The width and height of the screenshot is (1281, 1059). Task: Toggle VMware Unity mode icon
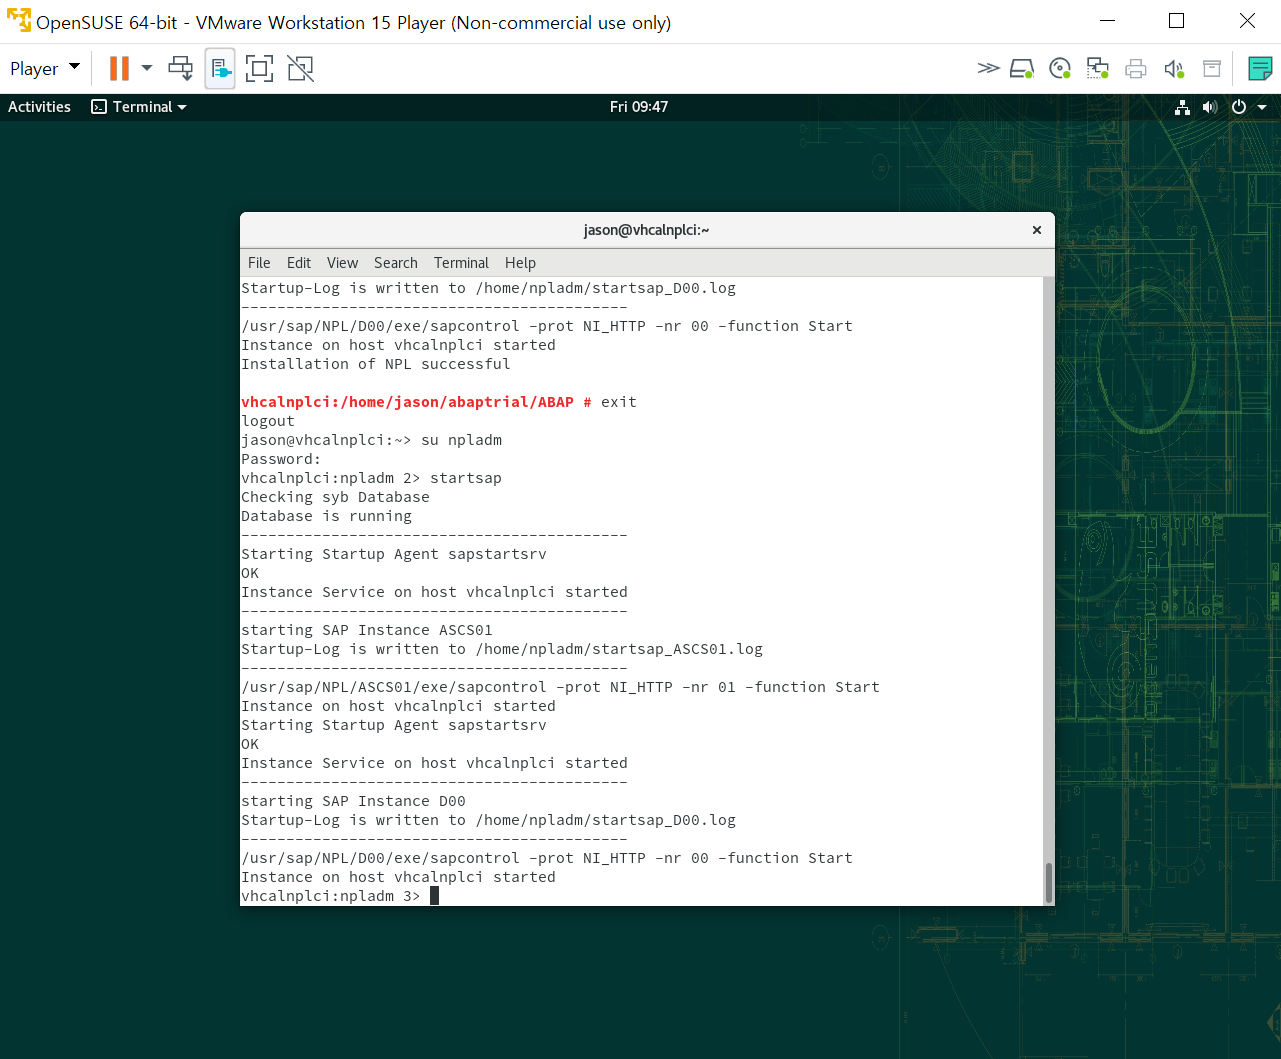(300, 68)
